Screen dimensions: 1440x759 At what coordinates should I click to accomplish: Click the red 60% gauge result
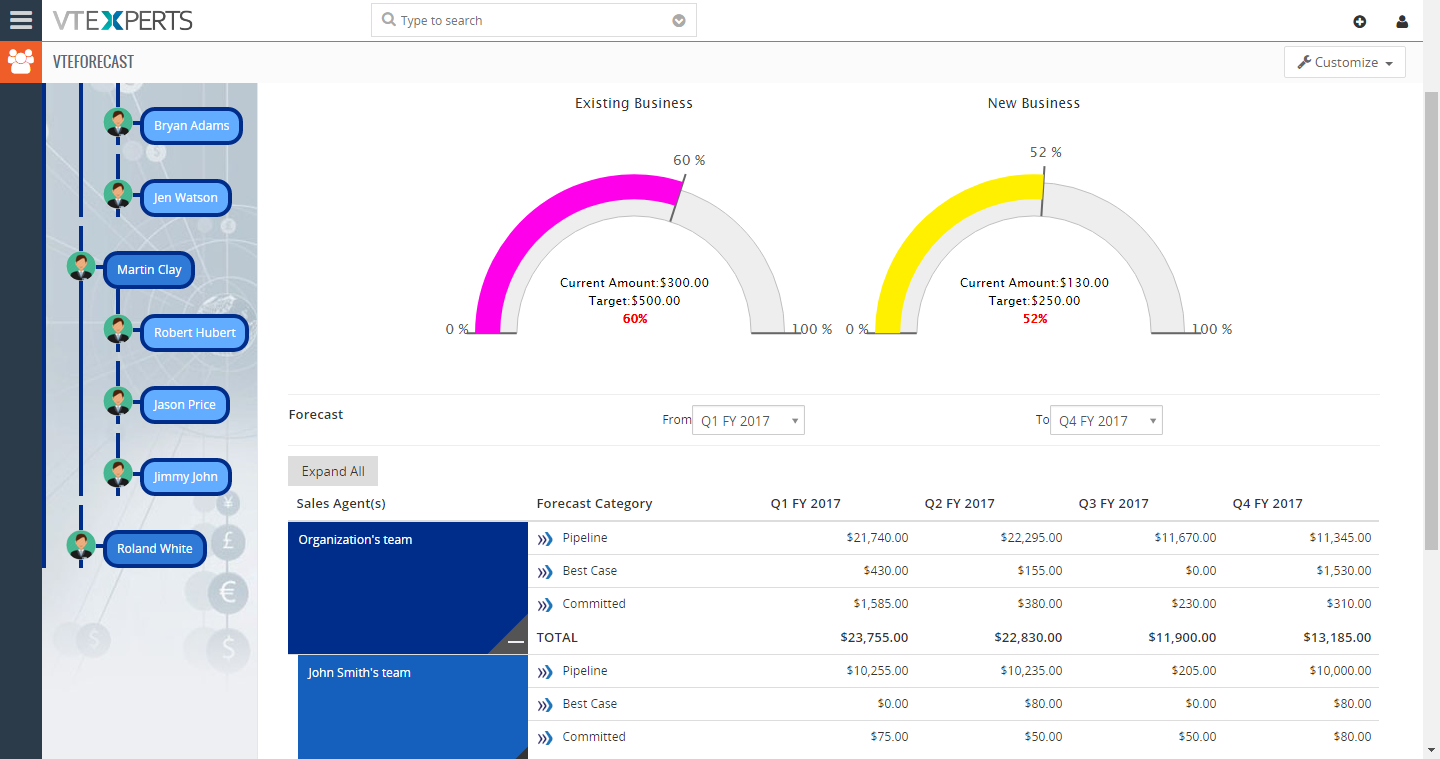click(635, 319)
